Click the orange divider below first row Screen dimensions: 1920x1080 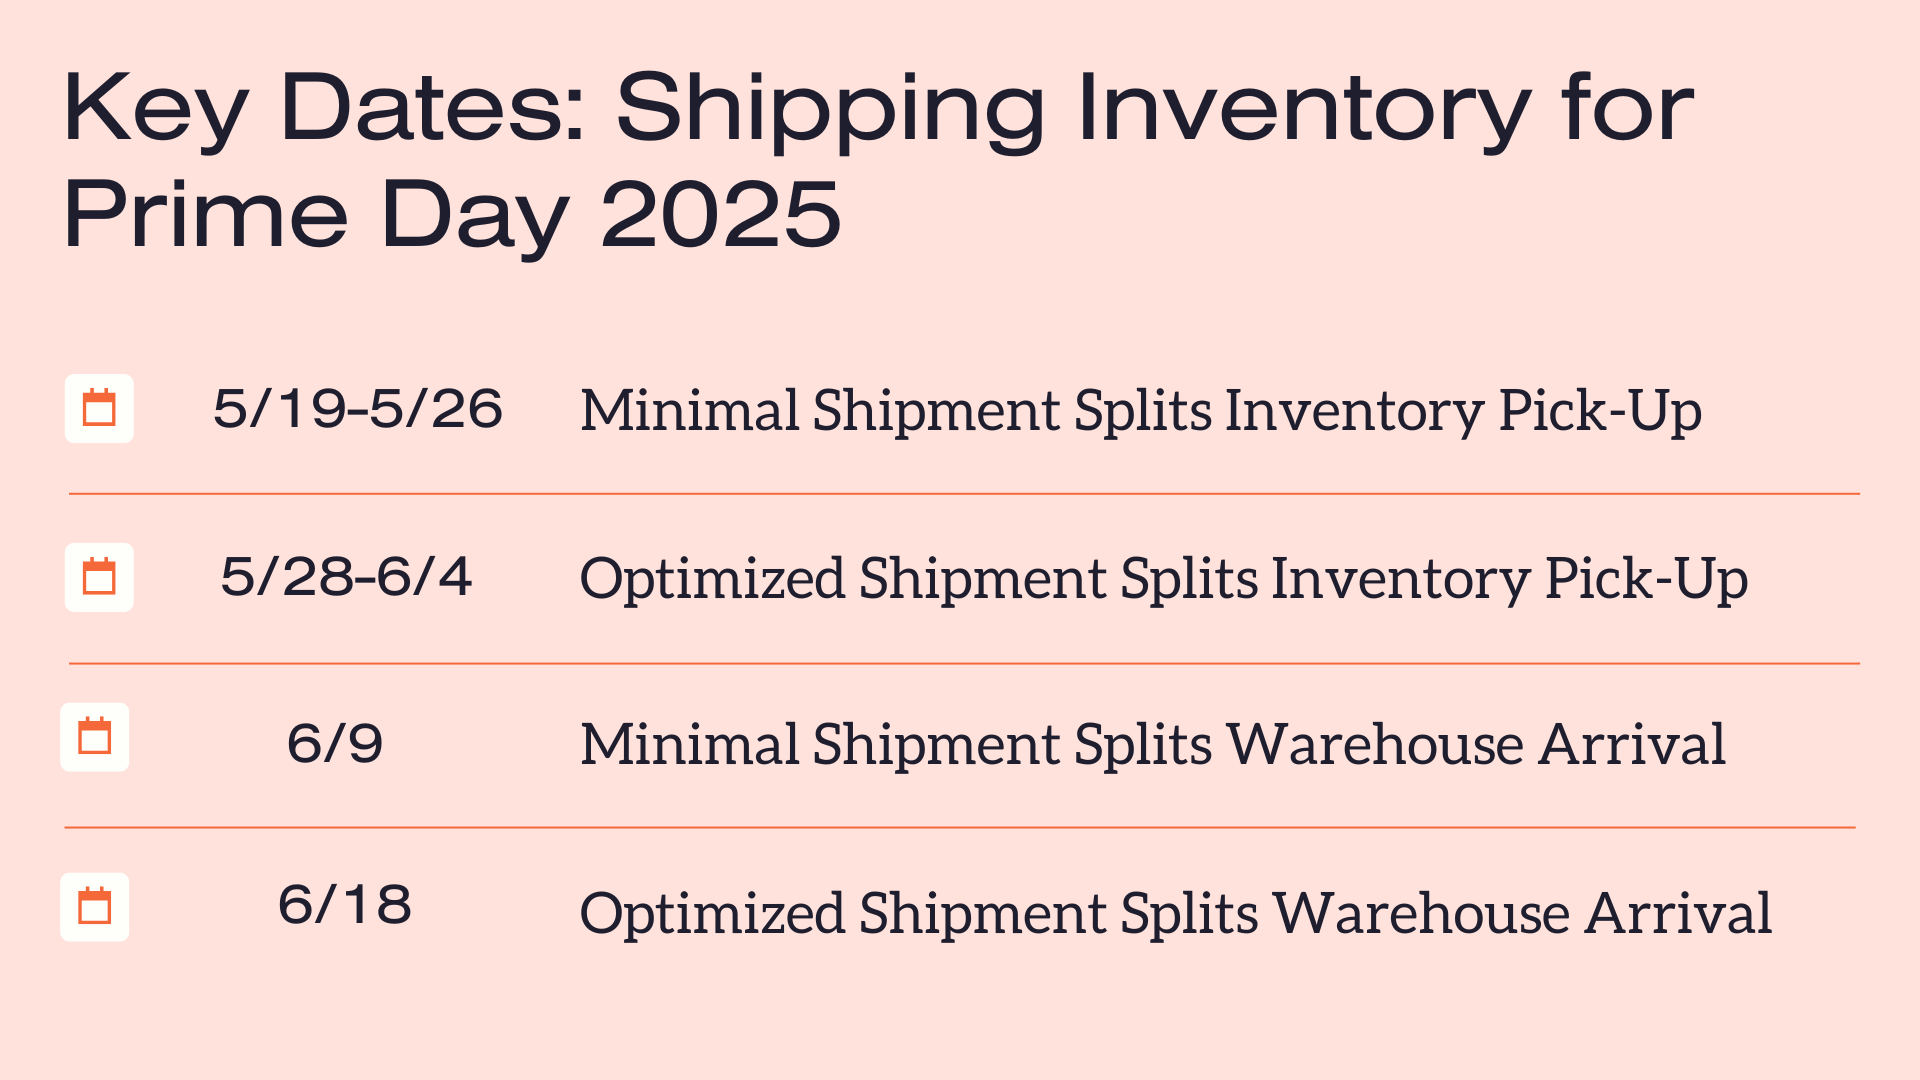tap(964, 494)
